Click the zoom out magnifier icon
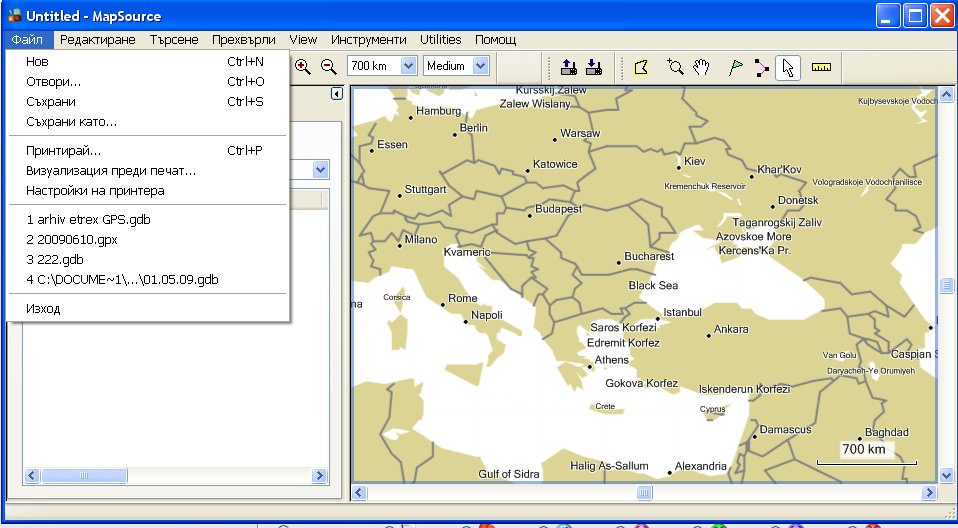This screenshot has width=958, height=528. pos(328,66)
